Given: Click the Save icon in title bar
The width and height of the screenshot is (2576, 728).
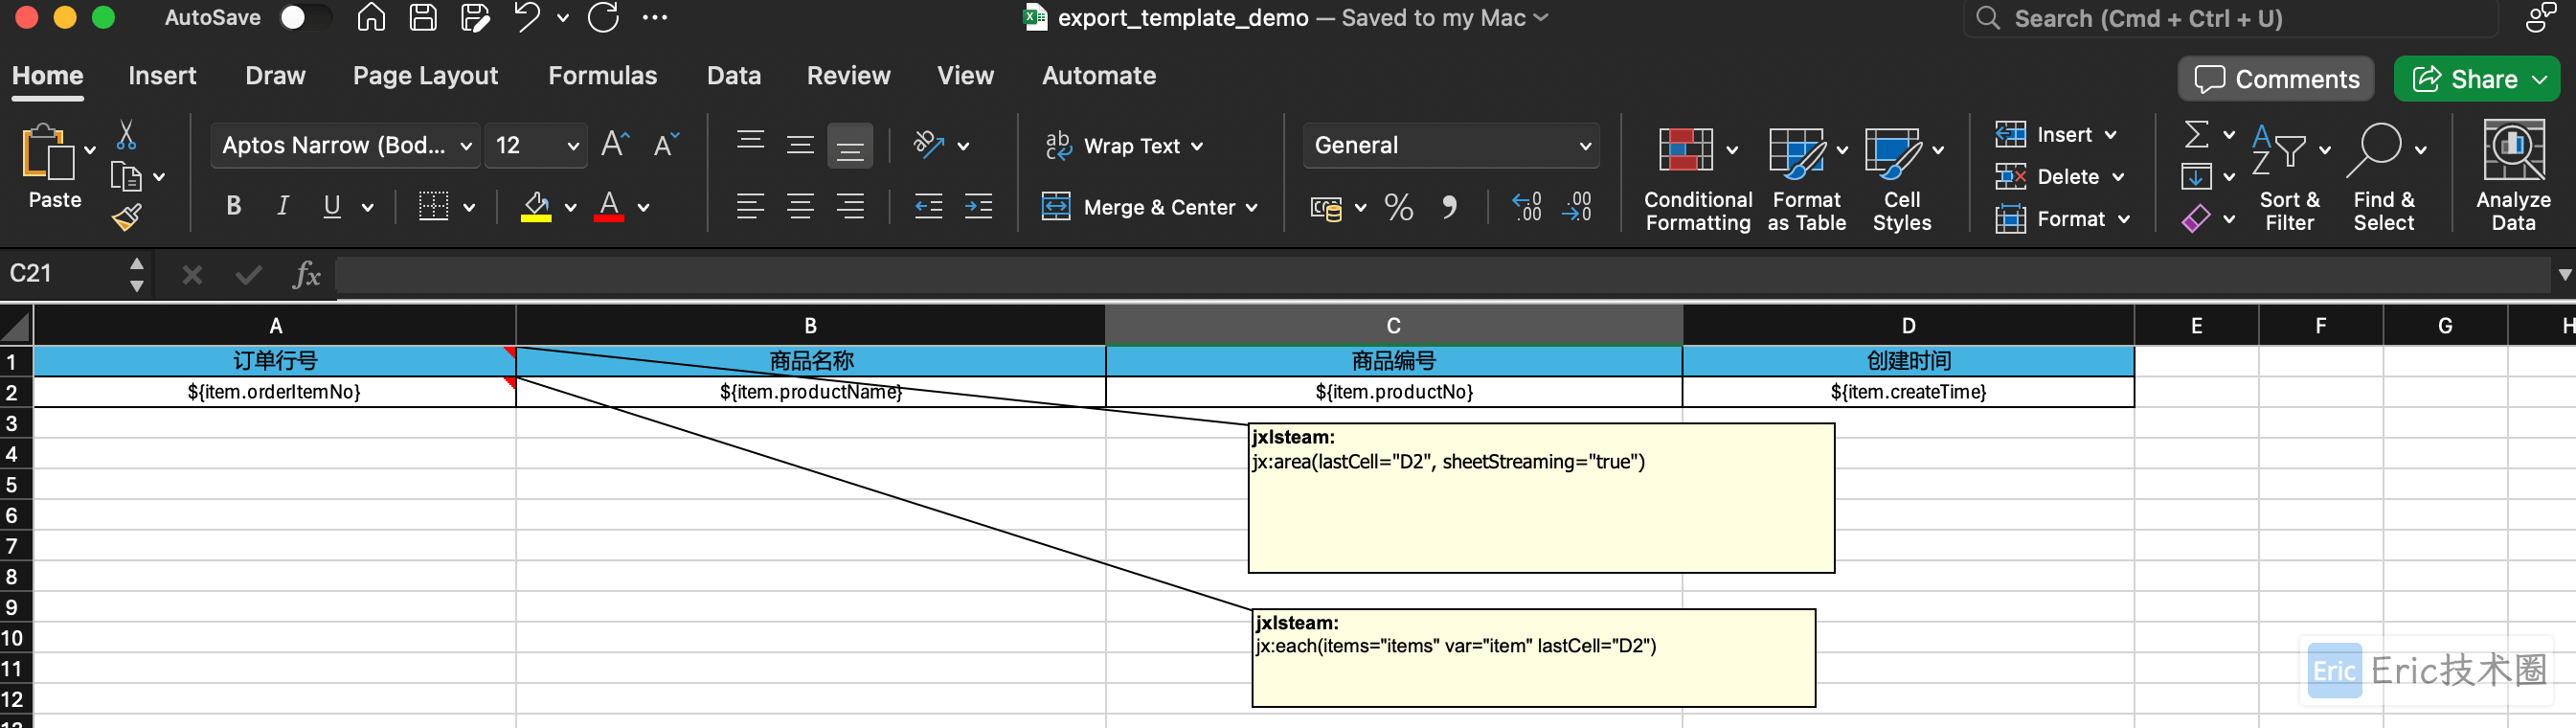Looking at the screenshot, I should click(x=423, y=18).
